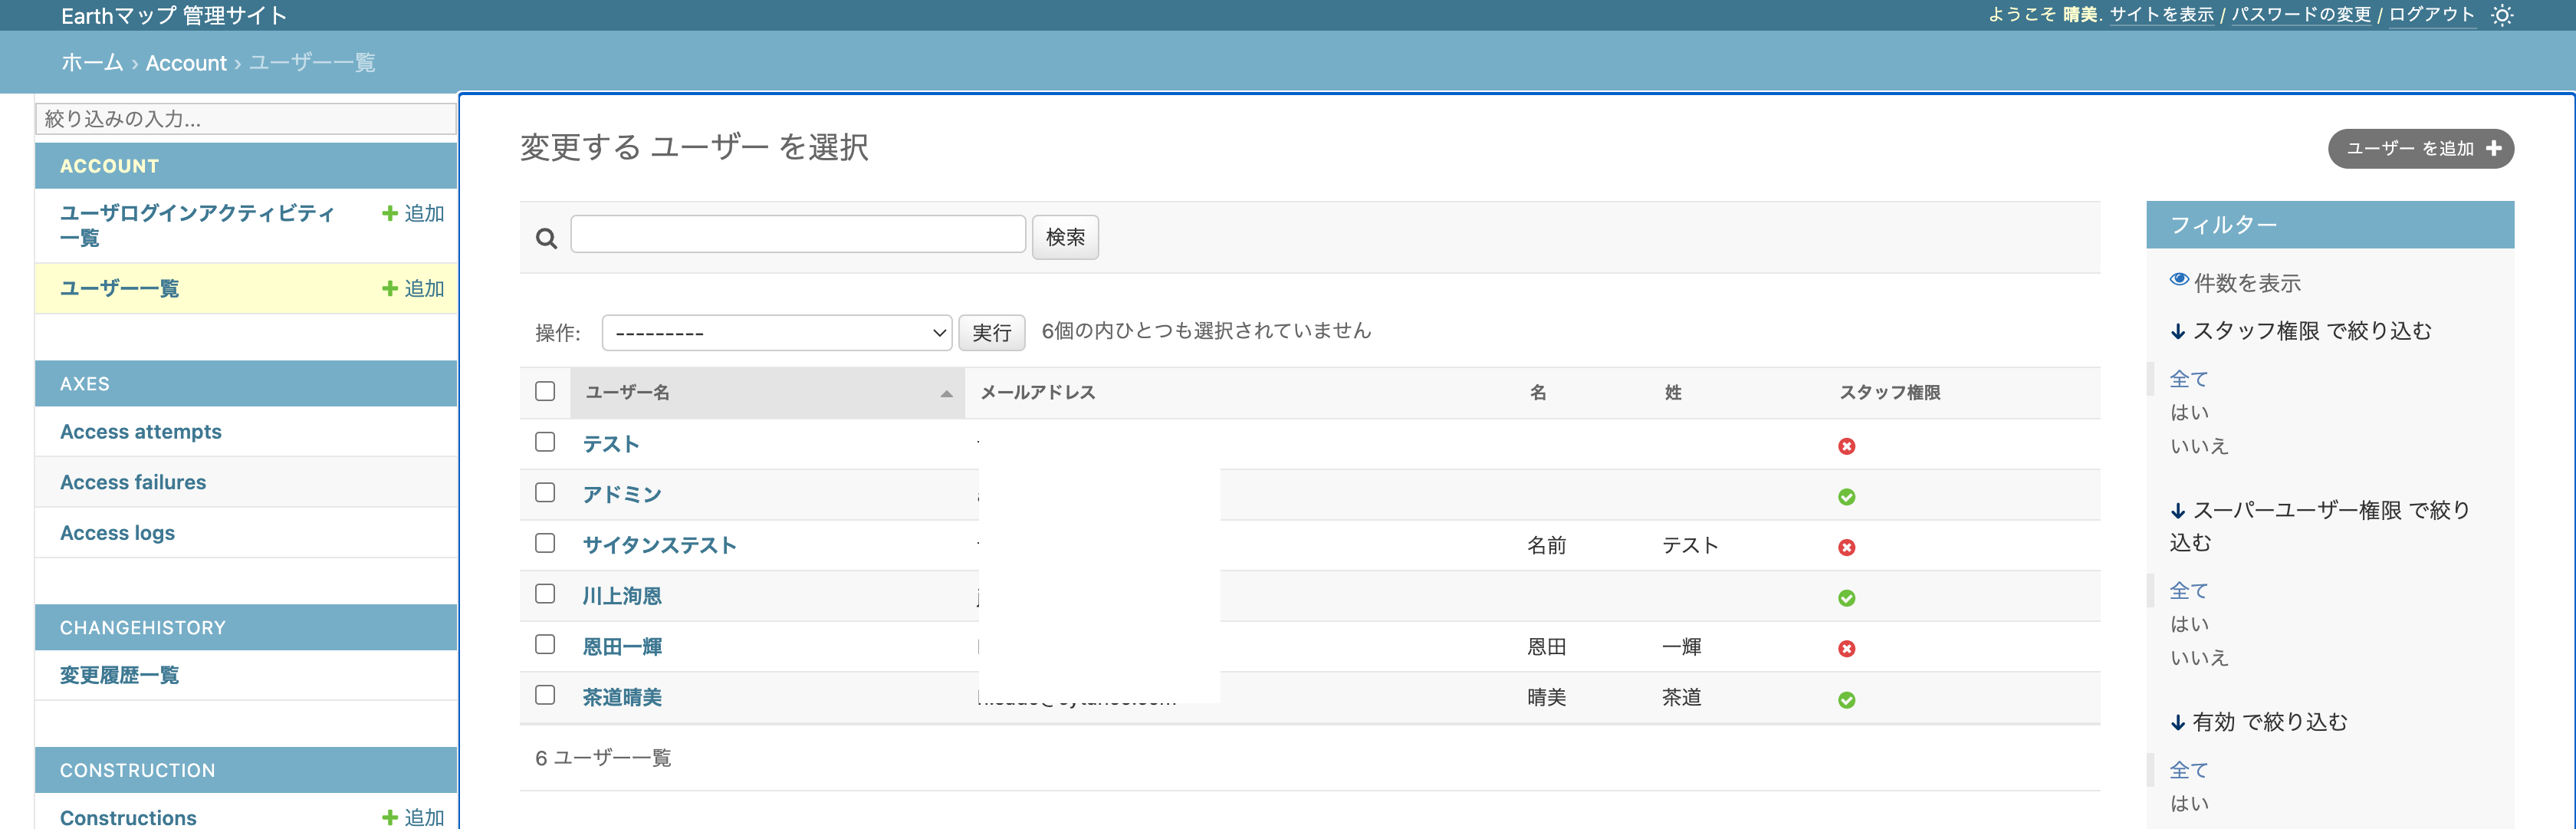Check the checkbox for 茶道晴美
The height and width of the screenshot is (829, 2576).
pyautogui.click(x=544, y=695)
